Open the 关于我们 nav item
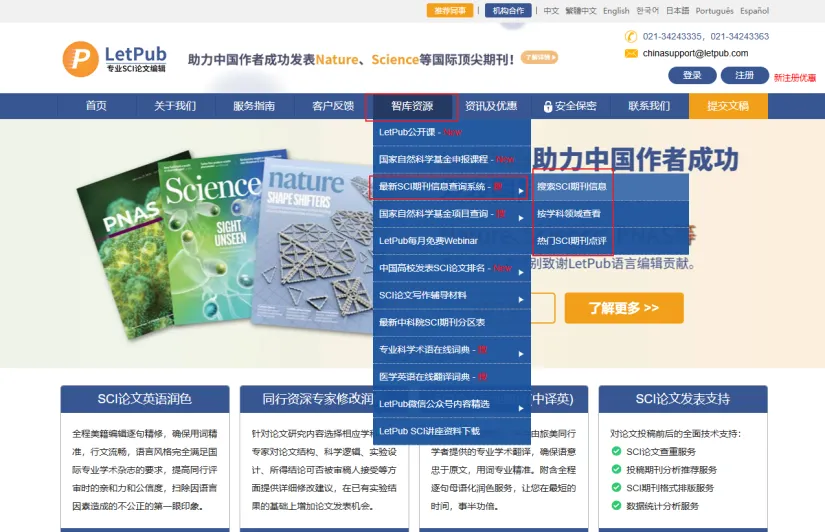The image size is (825, 532). pyautogui.click(x=175, y=106)
